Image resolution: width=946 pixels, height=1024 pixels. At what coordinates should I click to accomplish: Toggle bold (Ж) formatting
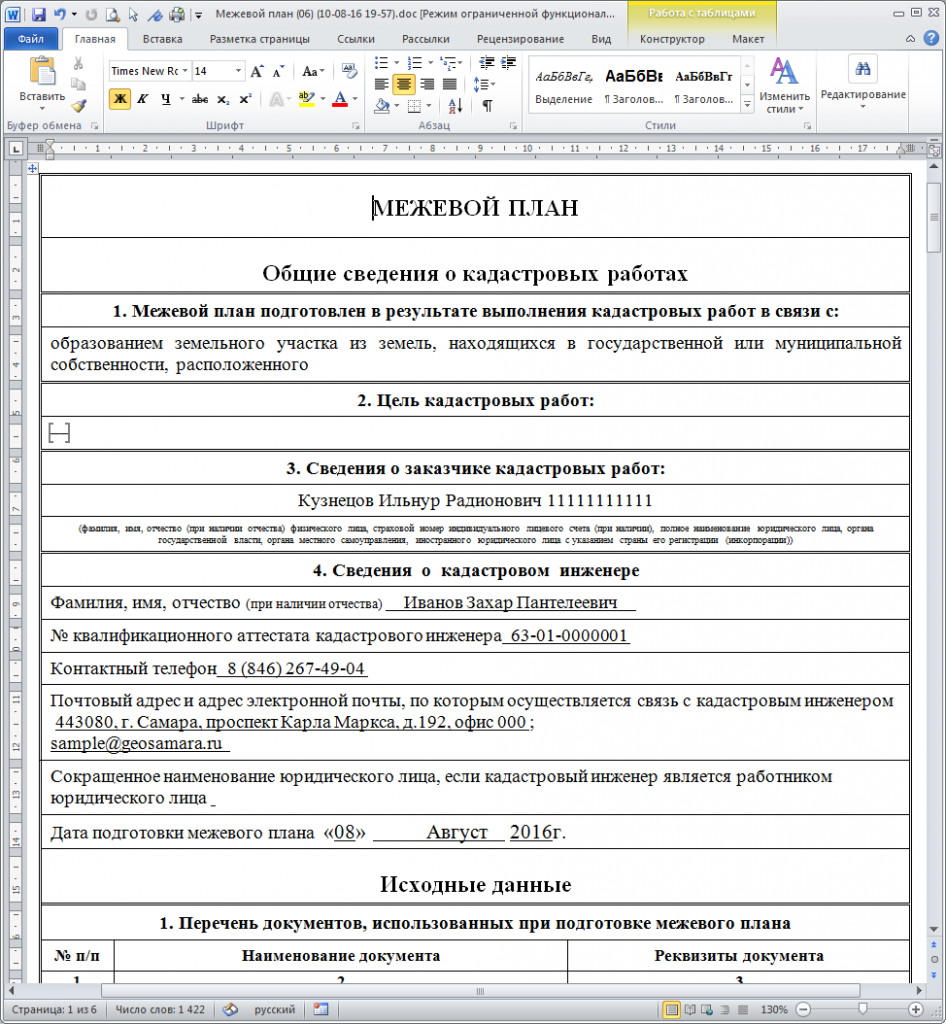119,99
